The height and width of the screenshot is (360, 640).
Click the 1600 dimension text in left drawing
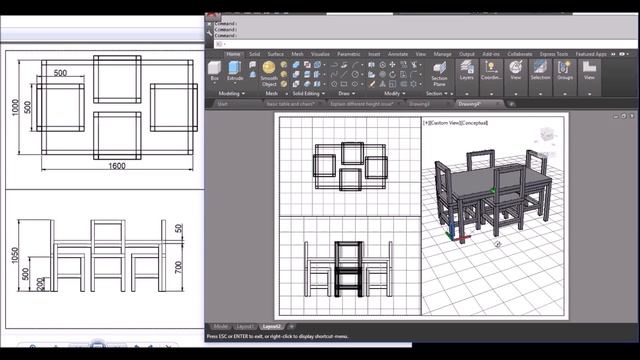coord(117,166)
